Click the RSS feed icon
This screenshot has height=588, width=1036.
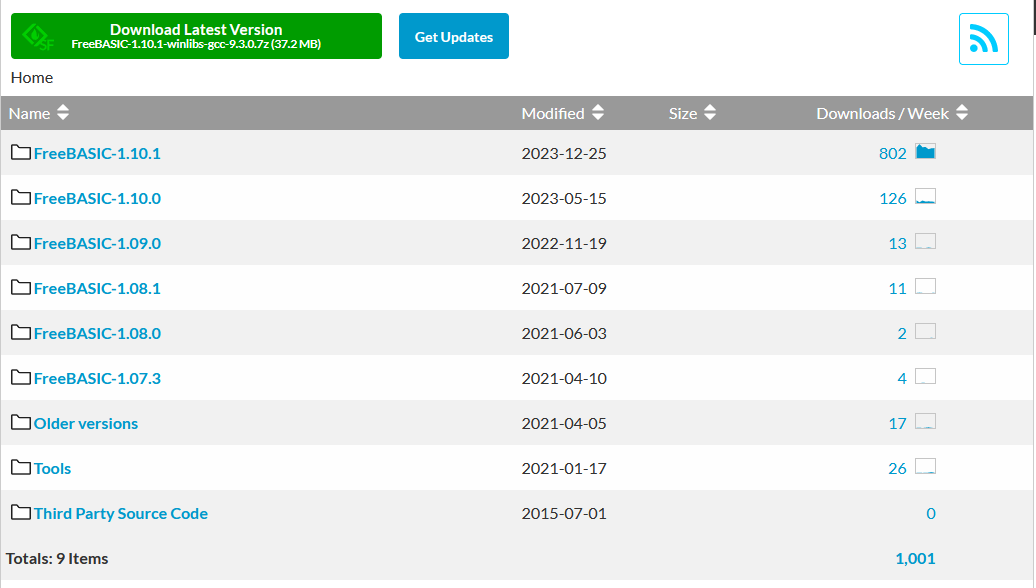(983, 39)
